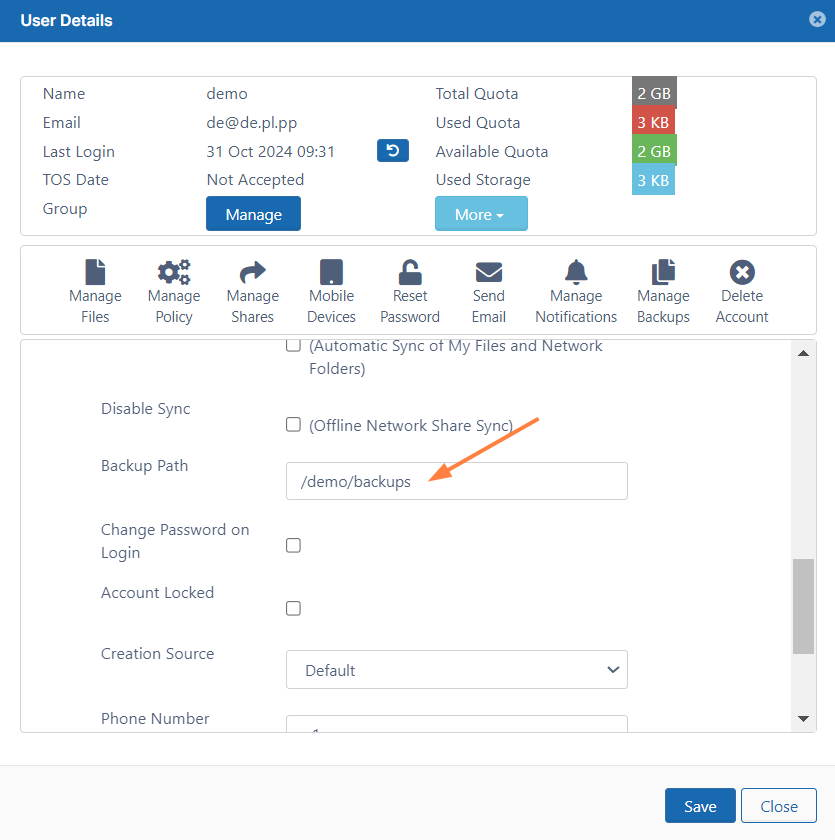Click the Delete Account icon
The image size is (835, 840).
click(742, 272)
